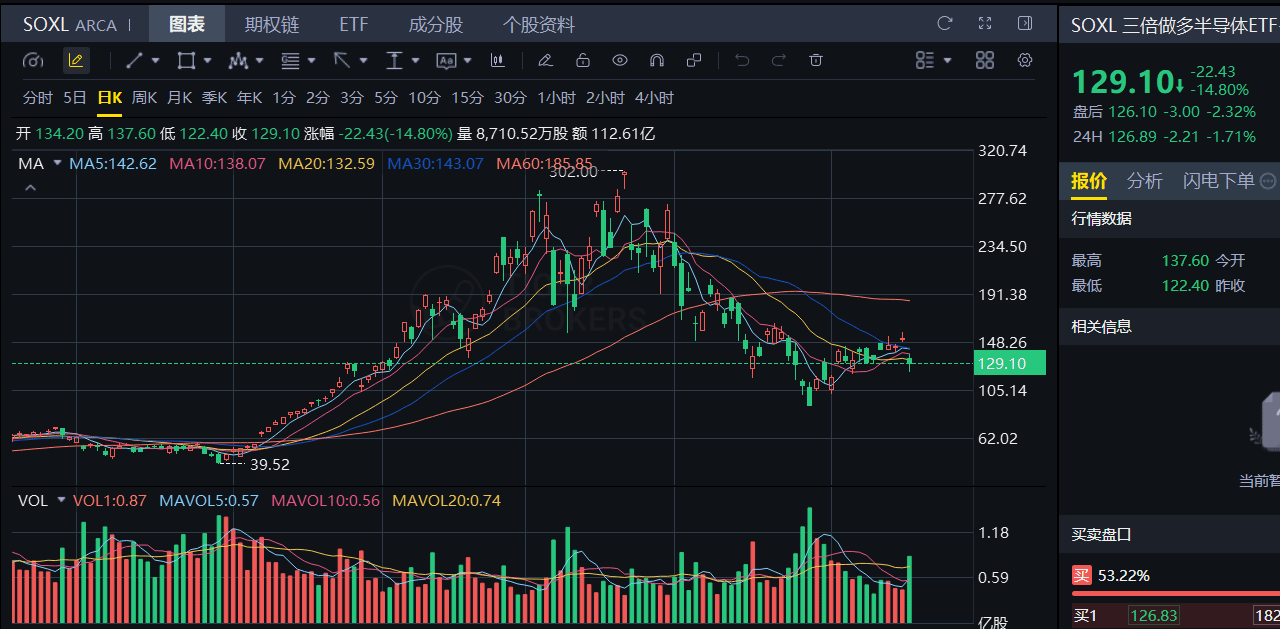Select the 1小时 timeframe
1280x629 pixels.
[x=556, y=98]
